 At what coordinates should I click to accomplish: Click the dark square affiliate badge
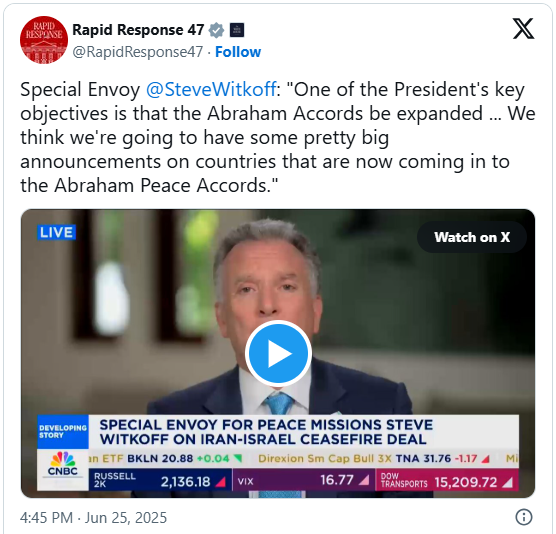(237, 30)
